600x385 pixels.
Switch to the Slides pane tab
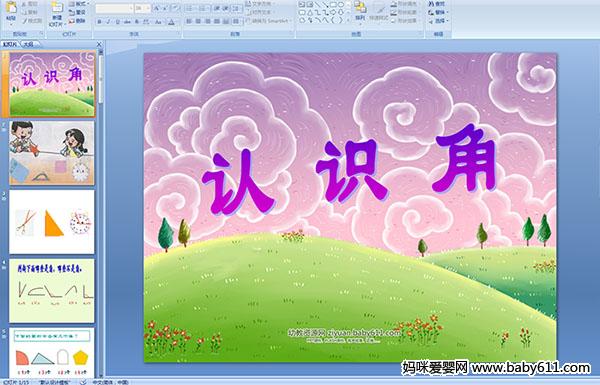click(10, 44)
